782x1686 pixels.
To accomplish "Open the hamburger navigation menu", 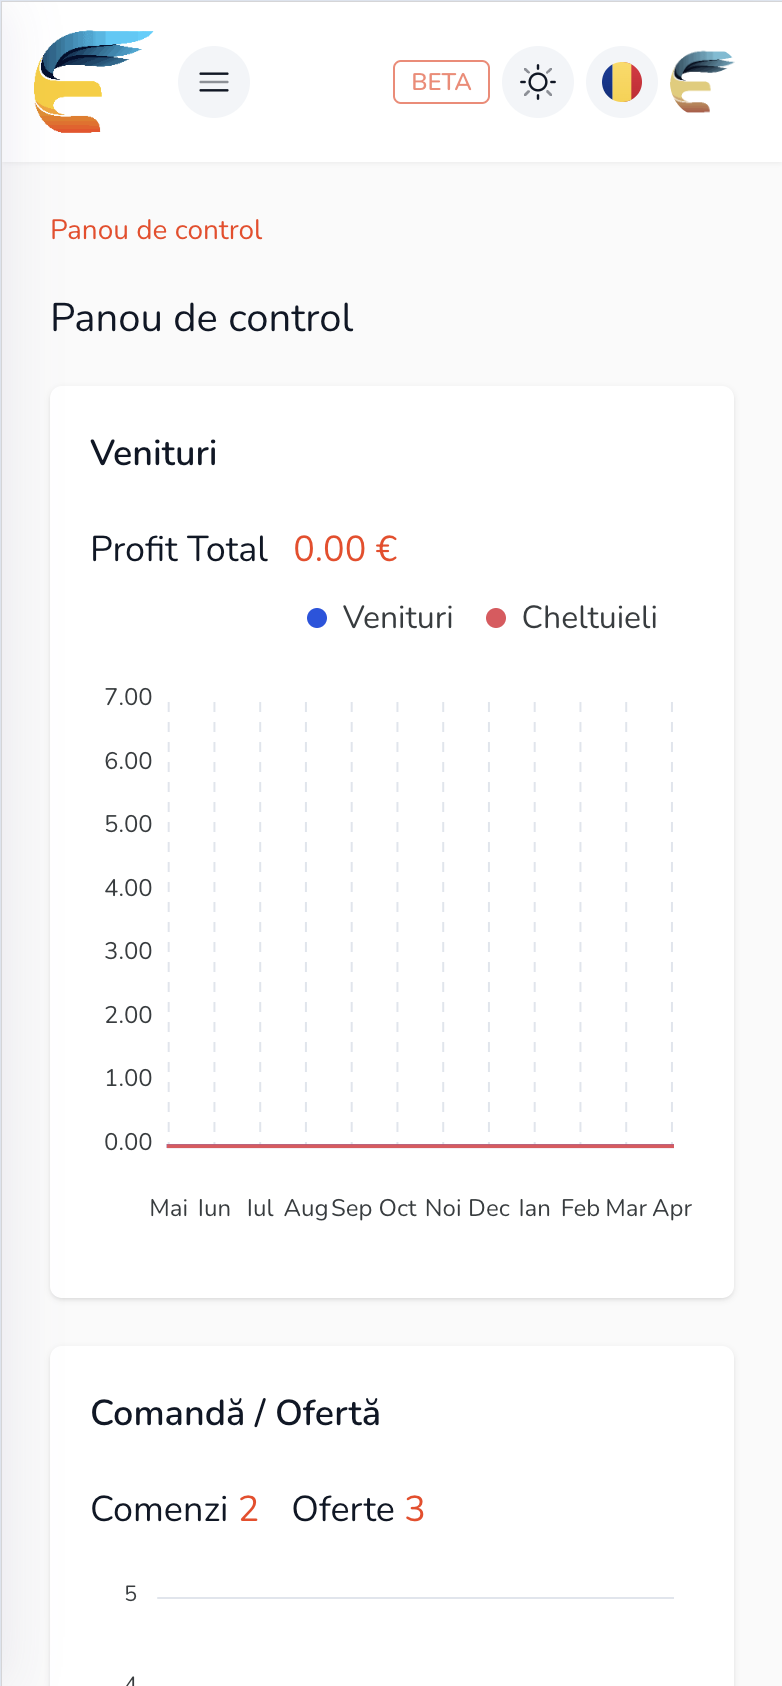I will pos(214,82).
